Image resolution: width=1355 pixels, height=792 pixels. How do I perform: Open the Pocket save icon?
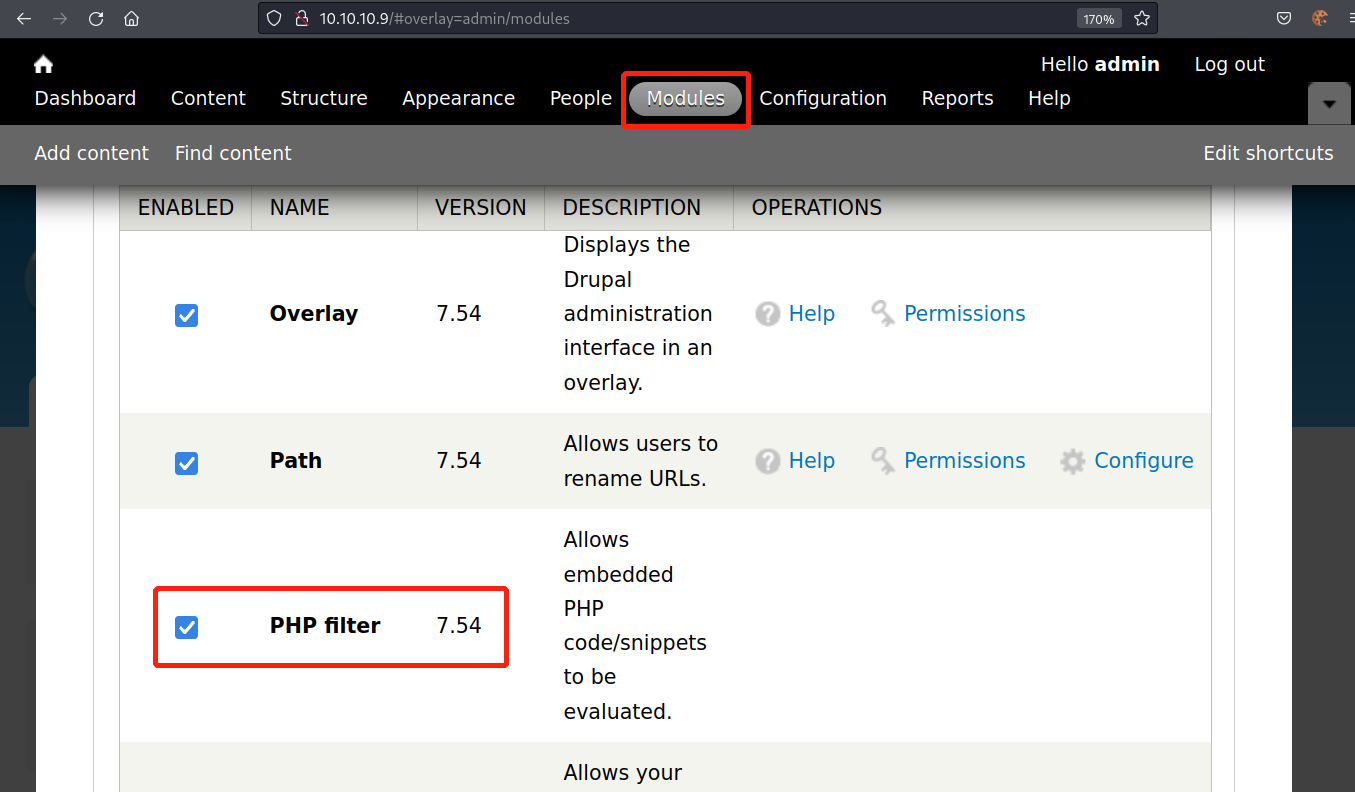(1284, 19)
